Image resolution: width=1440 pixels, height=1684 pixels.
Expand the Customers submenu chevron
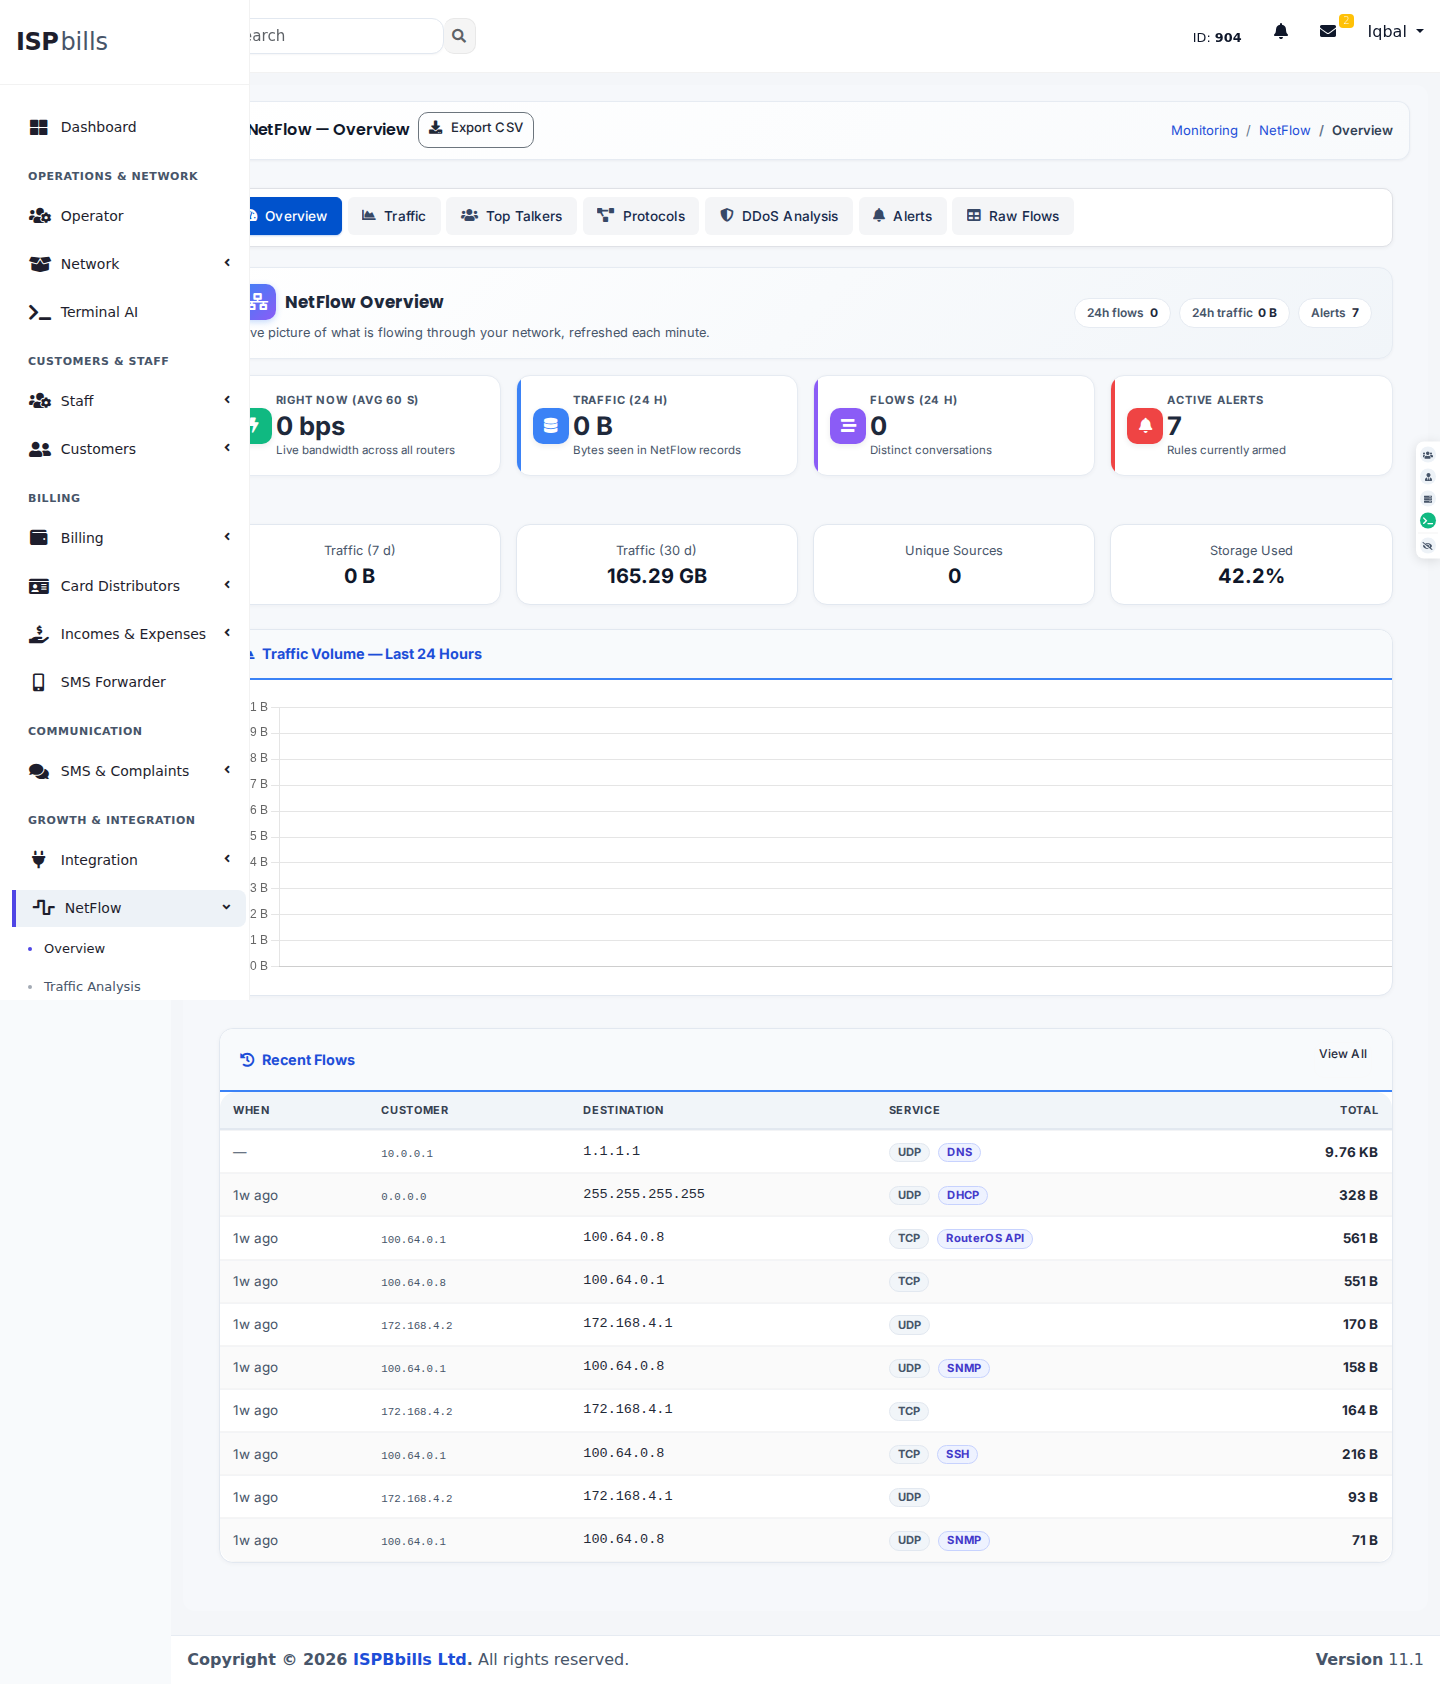pos(227,448)
